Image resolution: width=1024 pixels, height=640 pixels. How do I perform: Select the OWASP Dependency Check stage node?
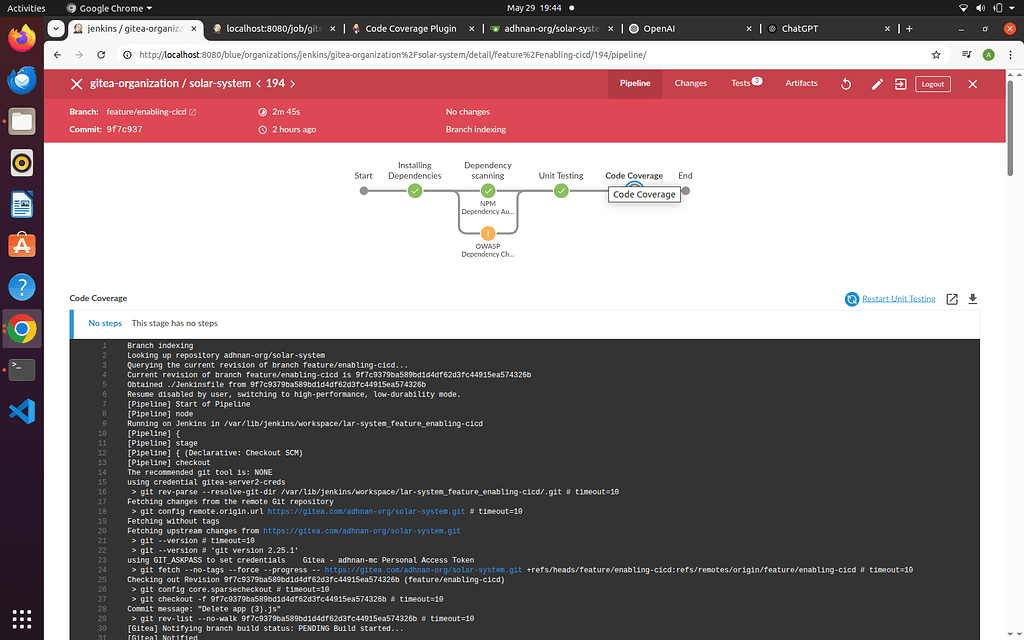tap(488, 233)
